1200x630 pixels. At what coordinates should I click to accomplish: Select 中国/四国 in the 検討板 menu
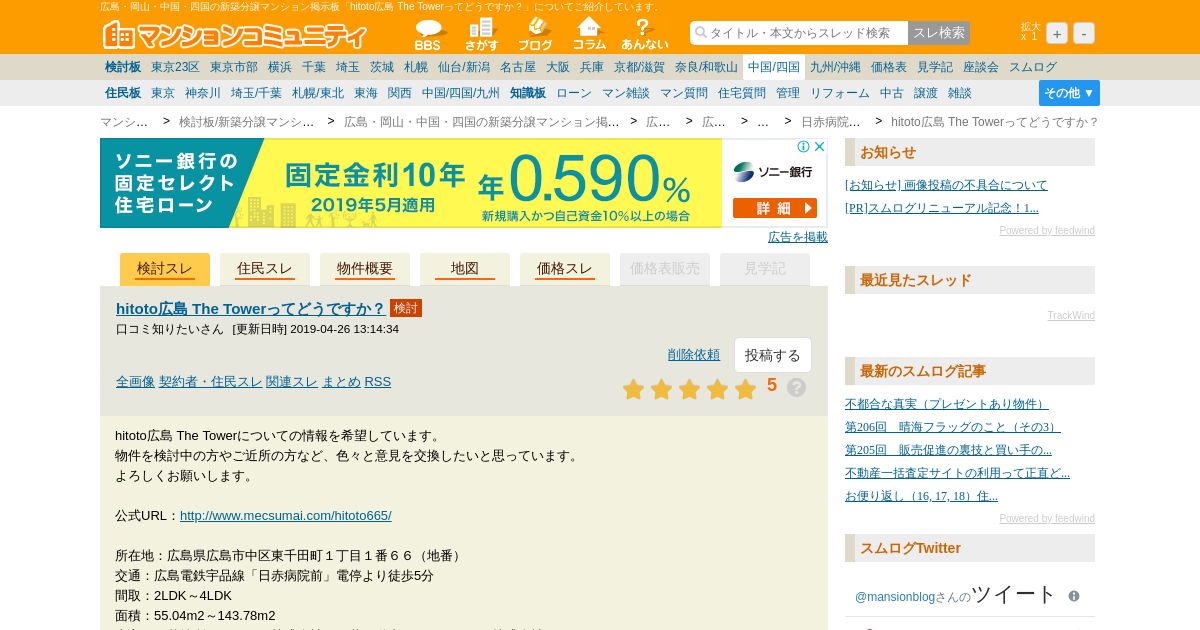tap(774, 67)
